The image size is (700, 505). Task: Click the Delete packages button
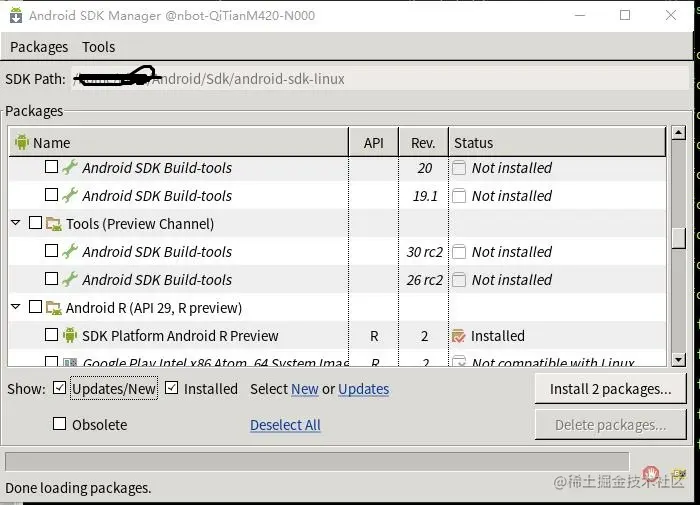click(610, 425)
